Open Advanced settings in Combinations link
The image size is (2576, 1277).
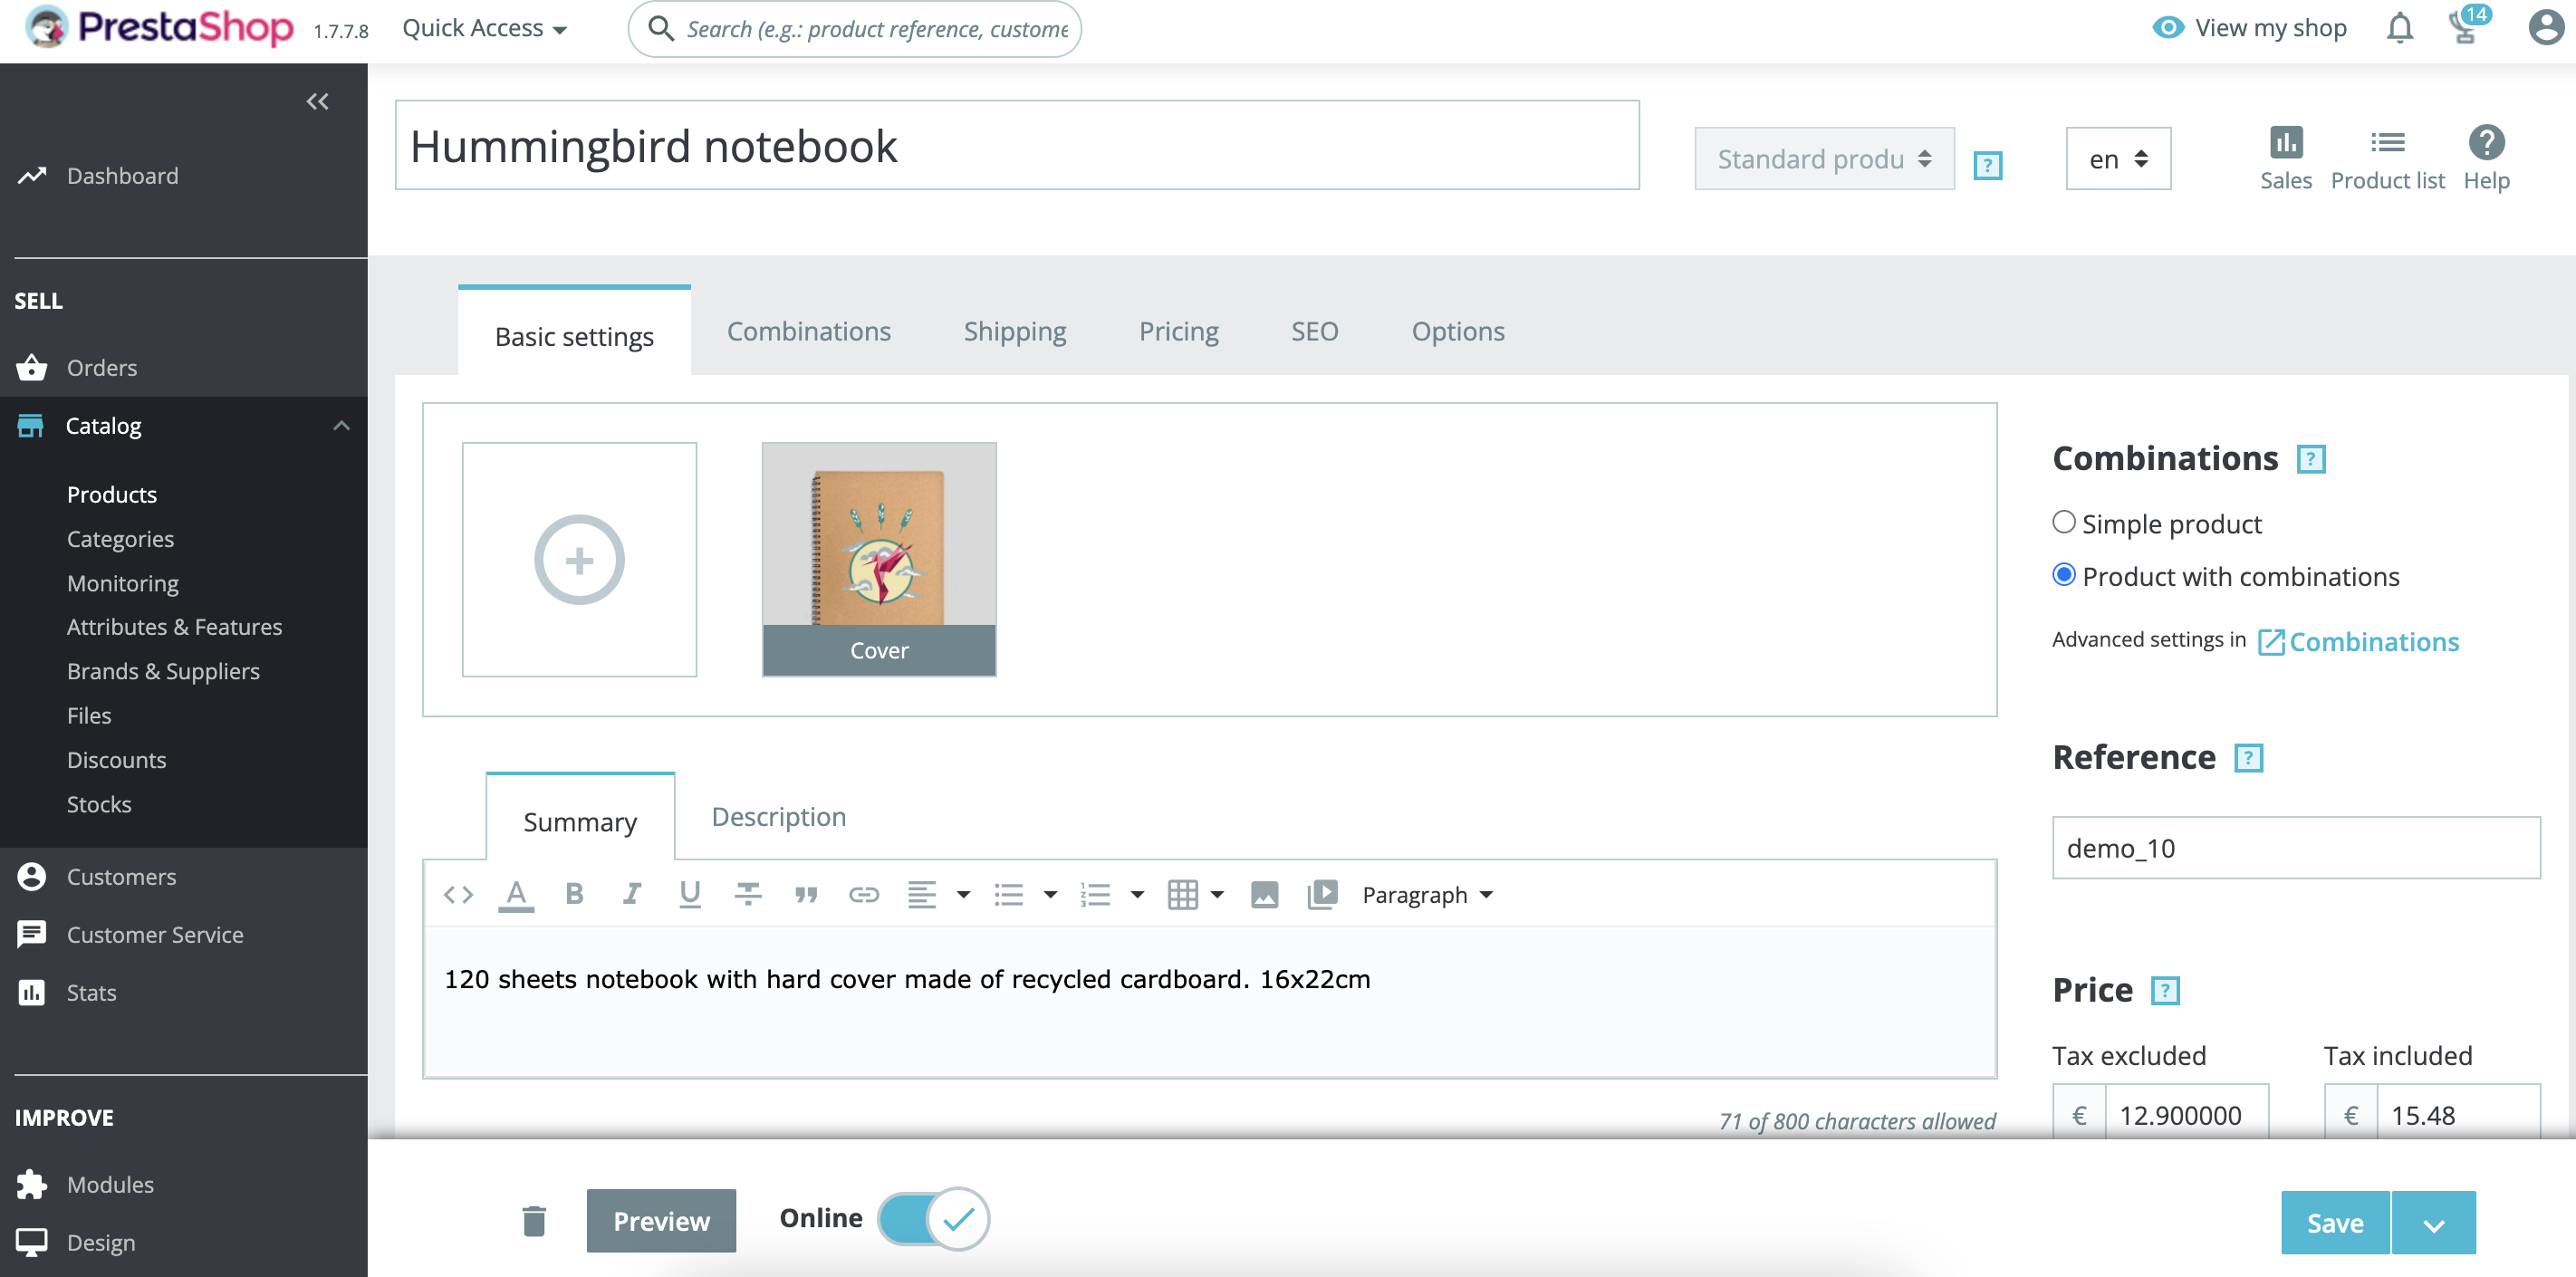2374,641
